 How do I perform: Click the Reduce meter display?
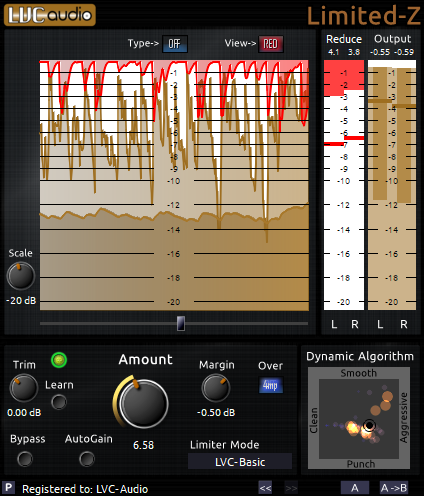[344, 185]
